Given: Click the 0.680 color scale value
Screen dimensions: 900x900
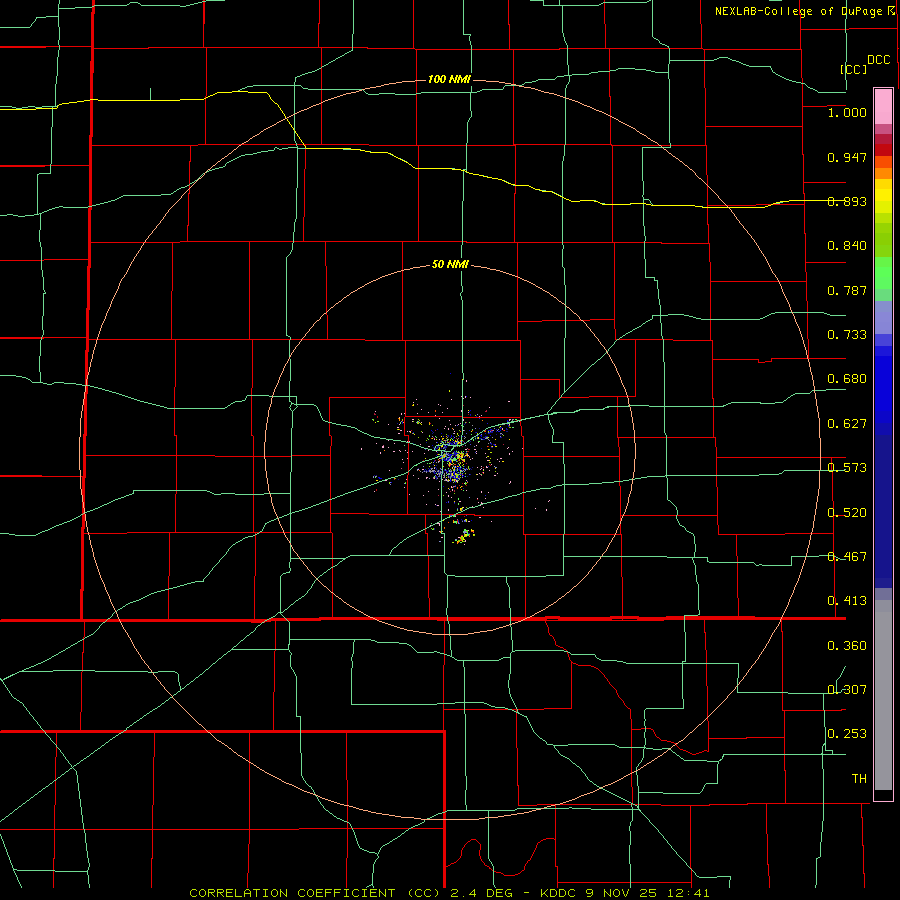Looking at the screenshot, I should 847,379.
